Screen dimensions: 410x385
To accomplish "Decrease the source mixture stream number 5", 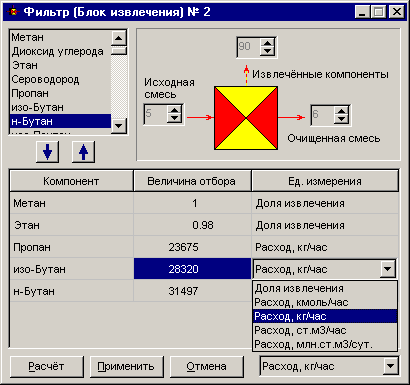I will click(x=174, y=118).
